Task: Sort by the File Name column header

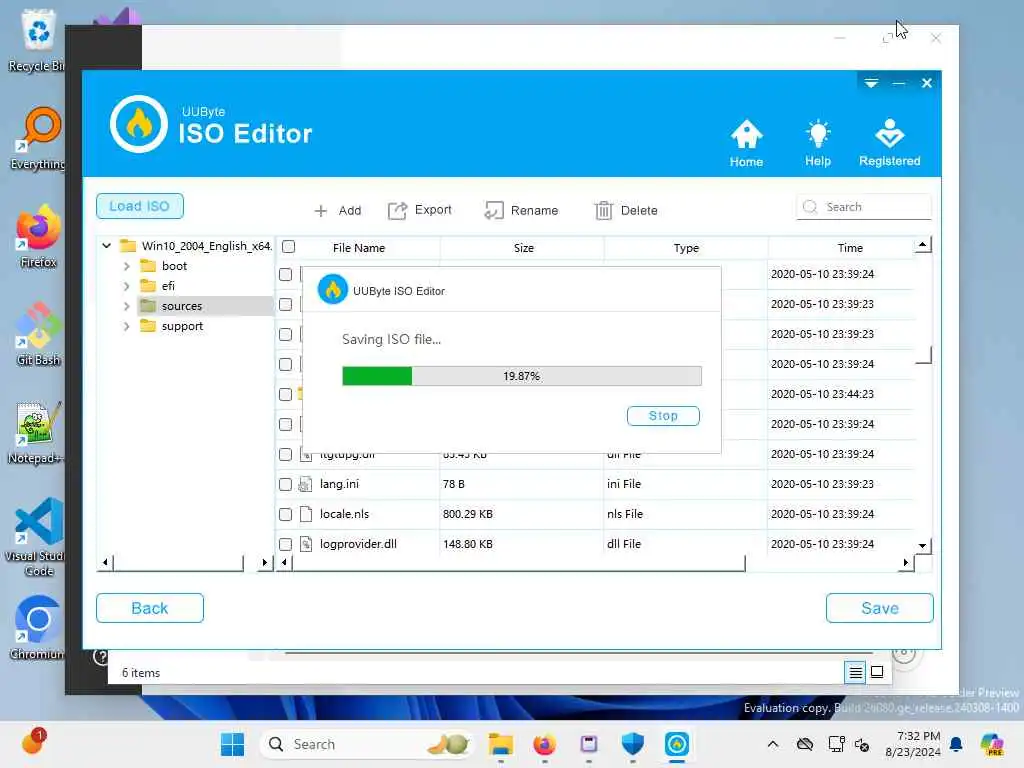Action: [x=359, y=248]
